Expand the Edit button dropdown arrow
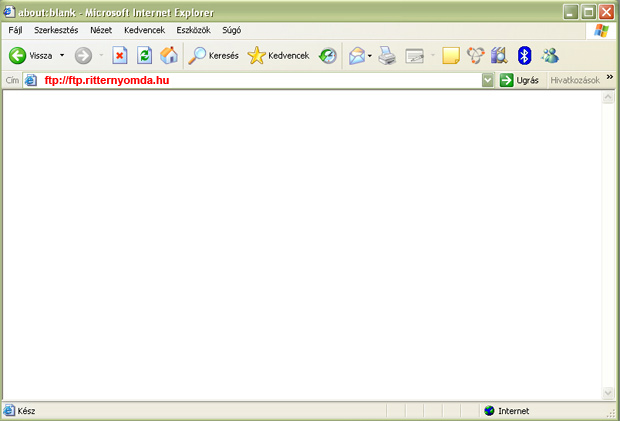 coord(433,56)
